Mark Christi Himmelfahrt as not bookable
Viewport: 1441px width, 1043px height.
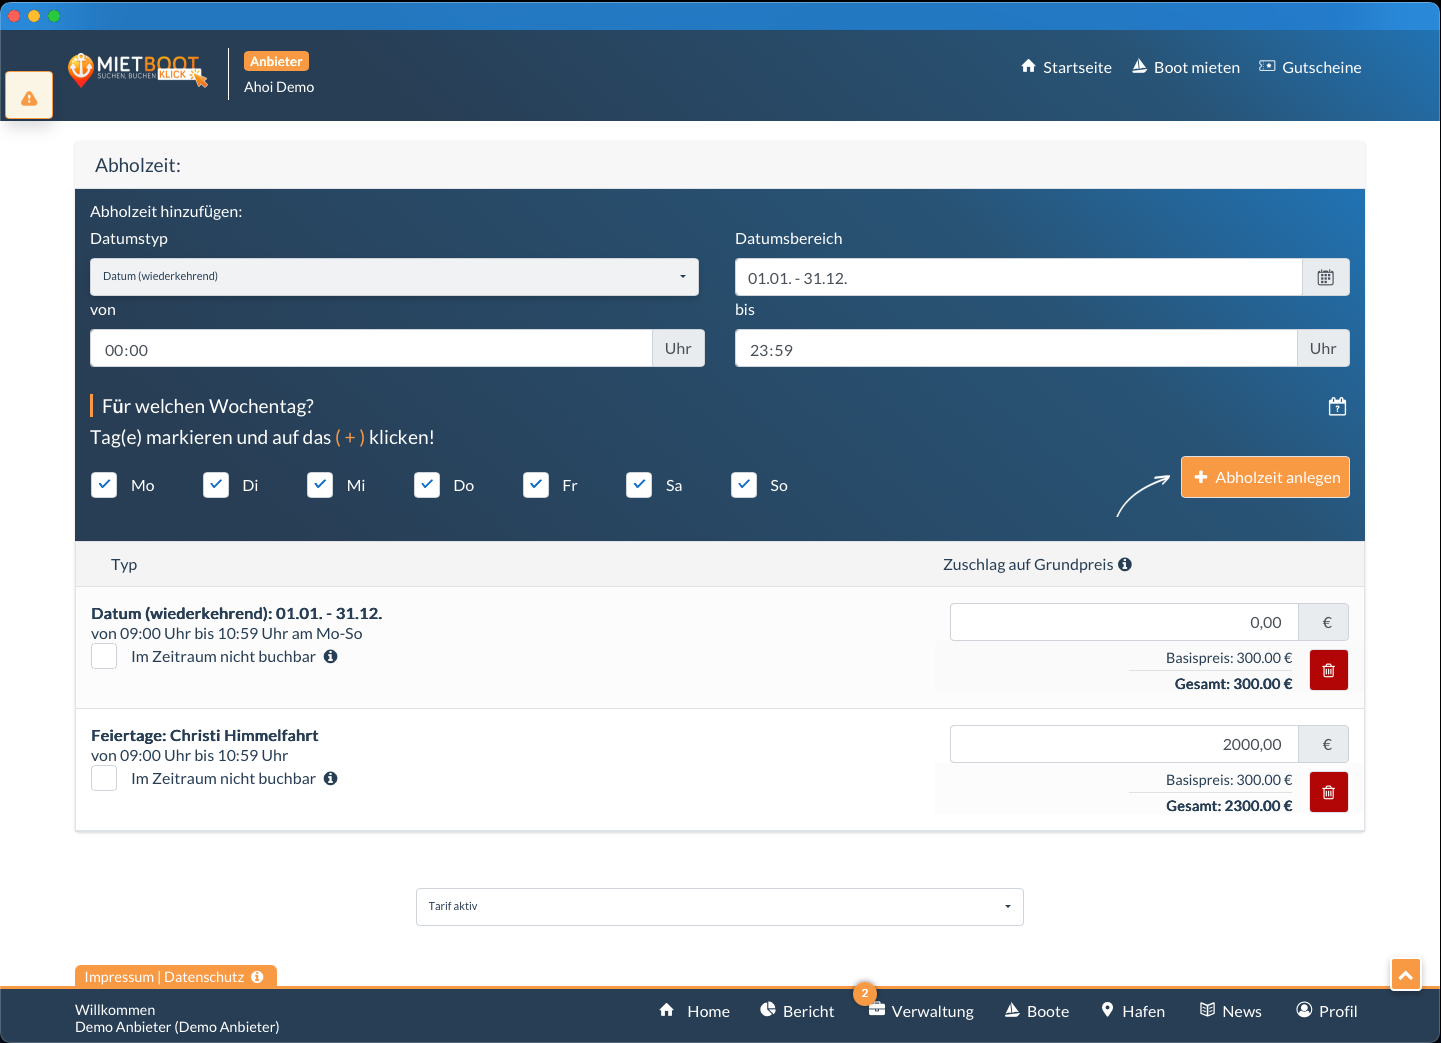[104, 778]
